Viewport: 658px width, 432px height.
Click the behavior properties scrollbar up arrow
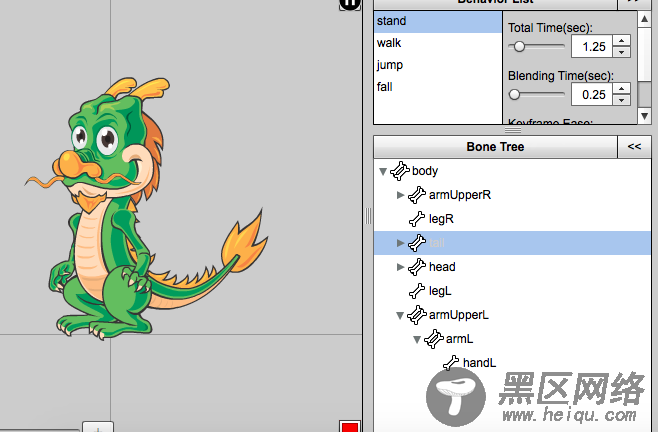(644, 19)
